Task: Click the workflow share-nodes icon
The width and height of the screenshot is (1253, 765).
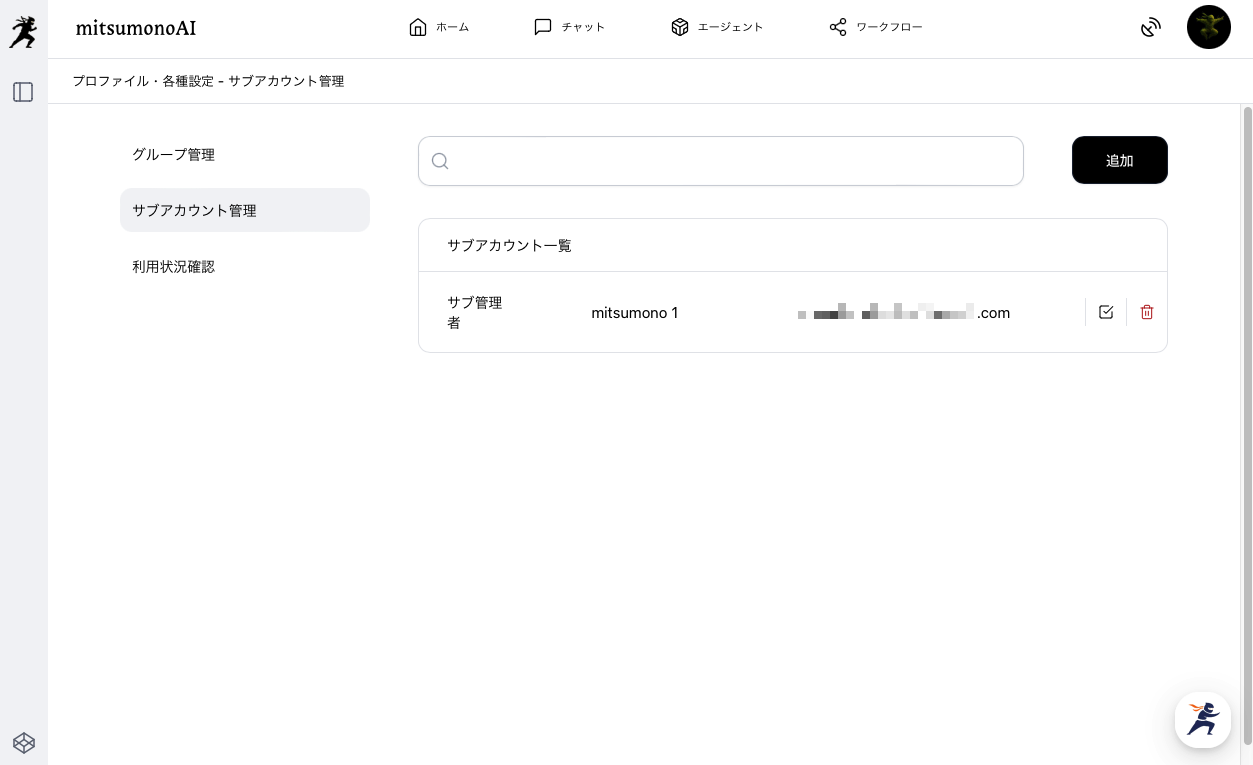Action: [x=838, y=27]
